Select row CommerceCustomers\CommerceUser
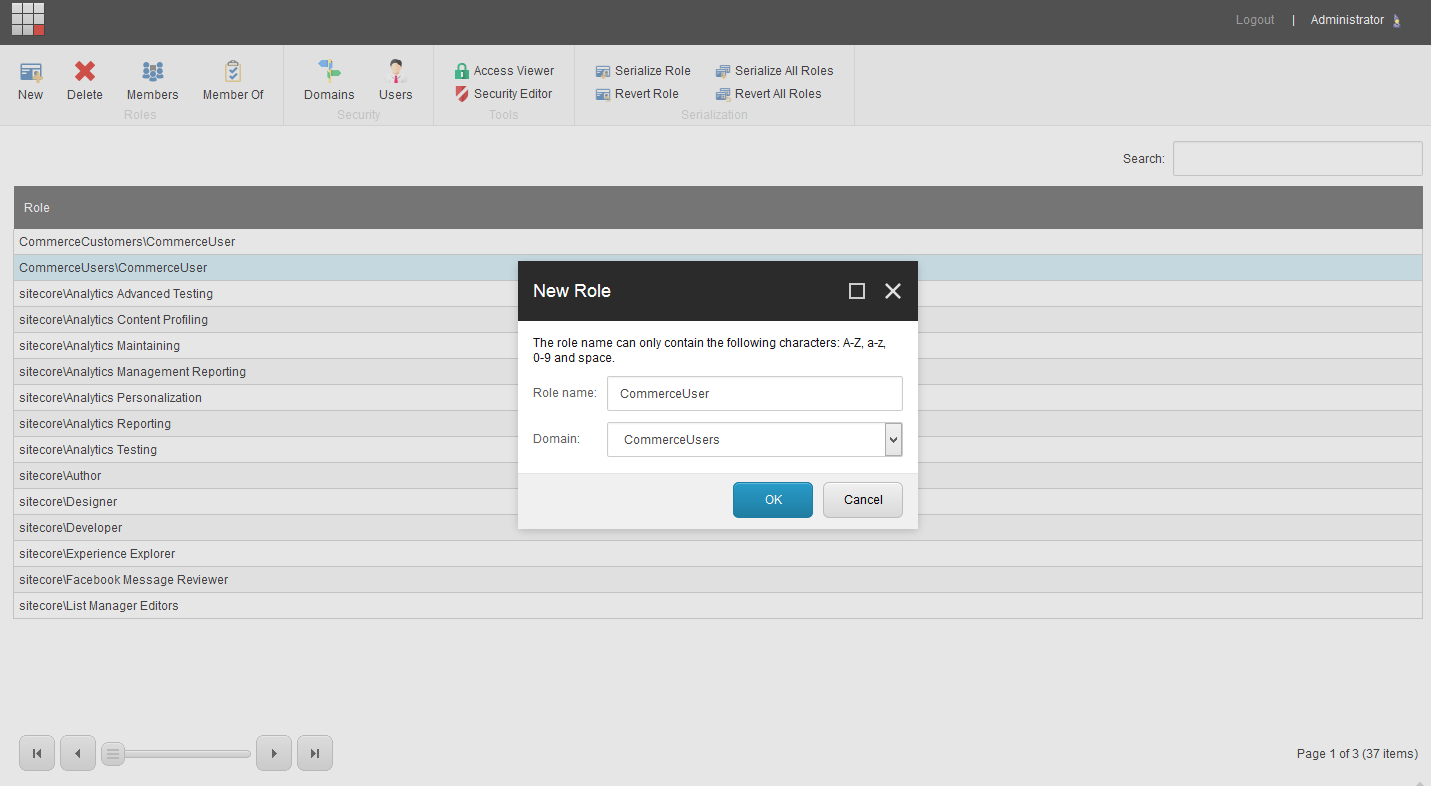This screenshot has height=786, width=1431. 718,242
